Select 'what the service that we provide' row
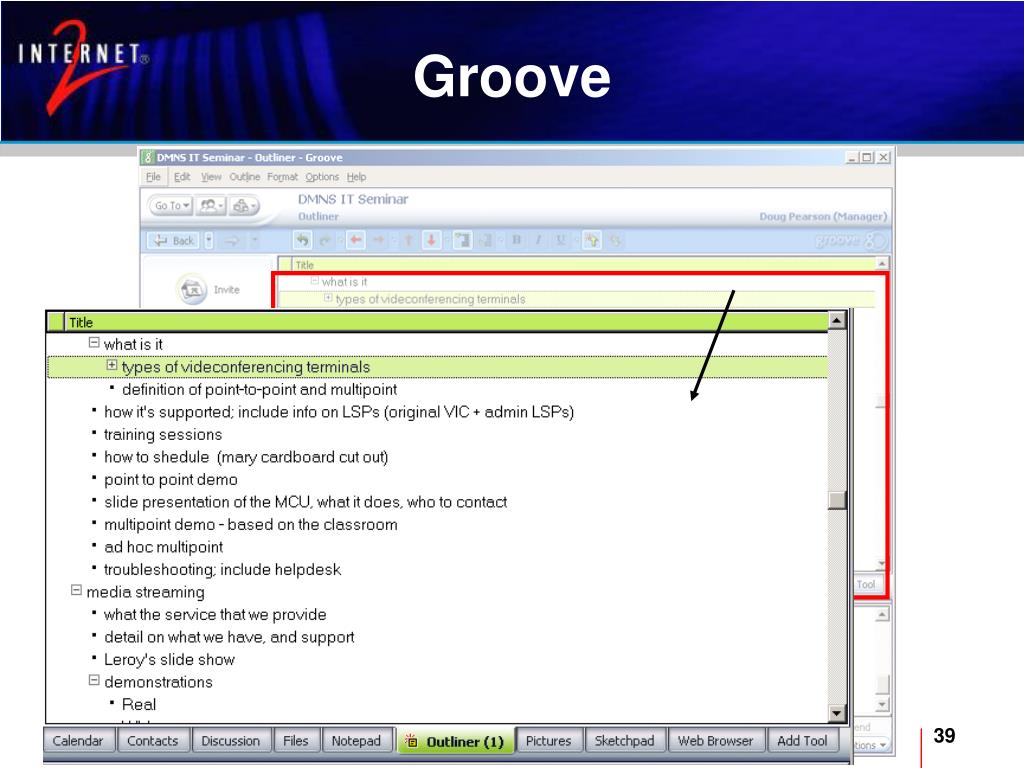The image size is (1024, 768). (438, 615)
